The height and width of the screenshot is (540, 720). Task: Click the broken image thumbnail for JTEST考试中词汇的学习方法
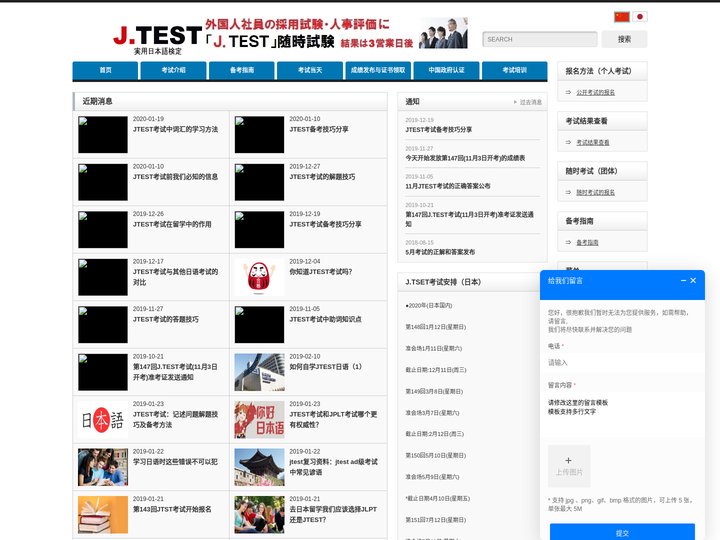[103, 135]
